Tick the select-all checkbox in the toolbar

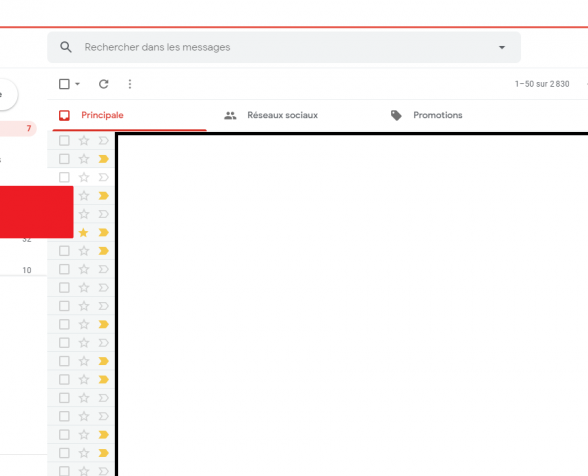point(64,84)
